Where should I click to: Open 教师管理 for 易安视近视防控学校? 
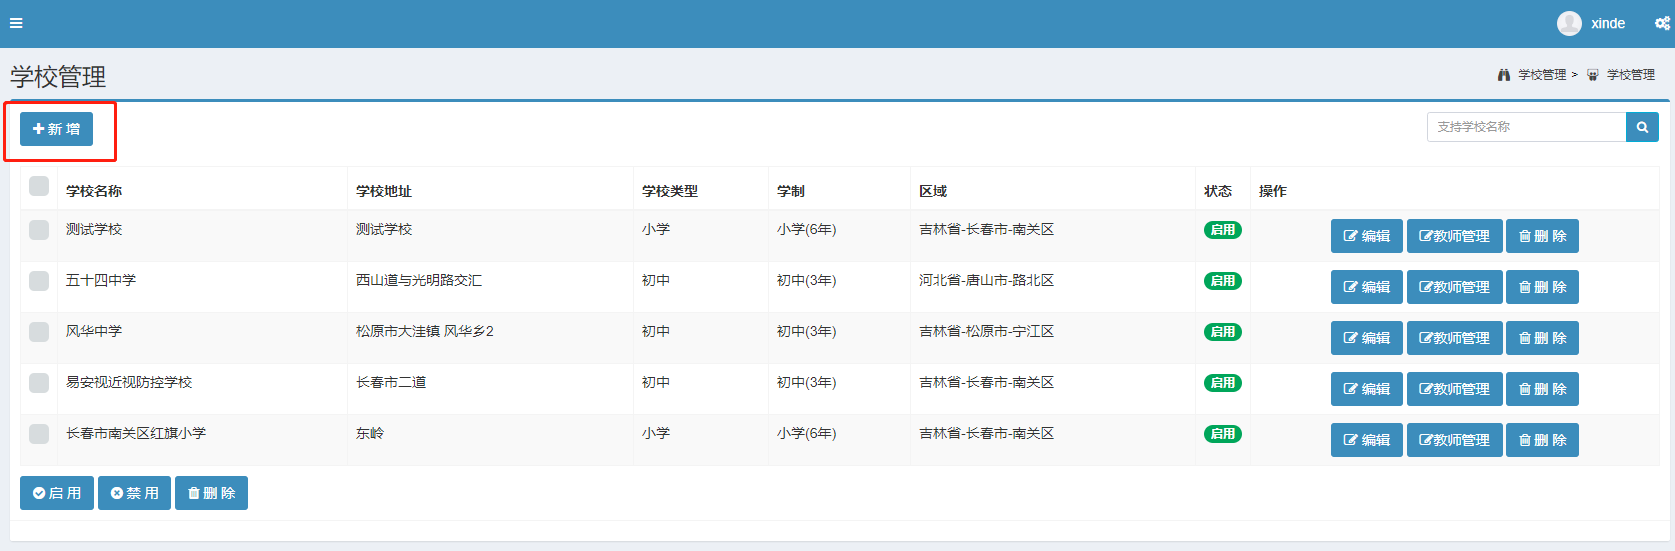coord(1454,389)
